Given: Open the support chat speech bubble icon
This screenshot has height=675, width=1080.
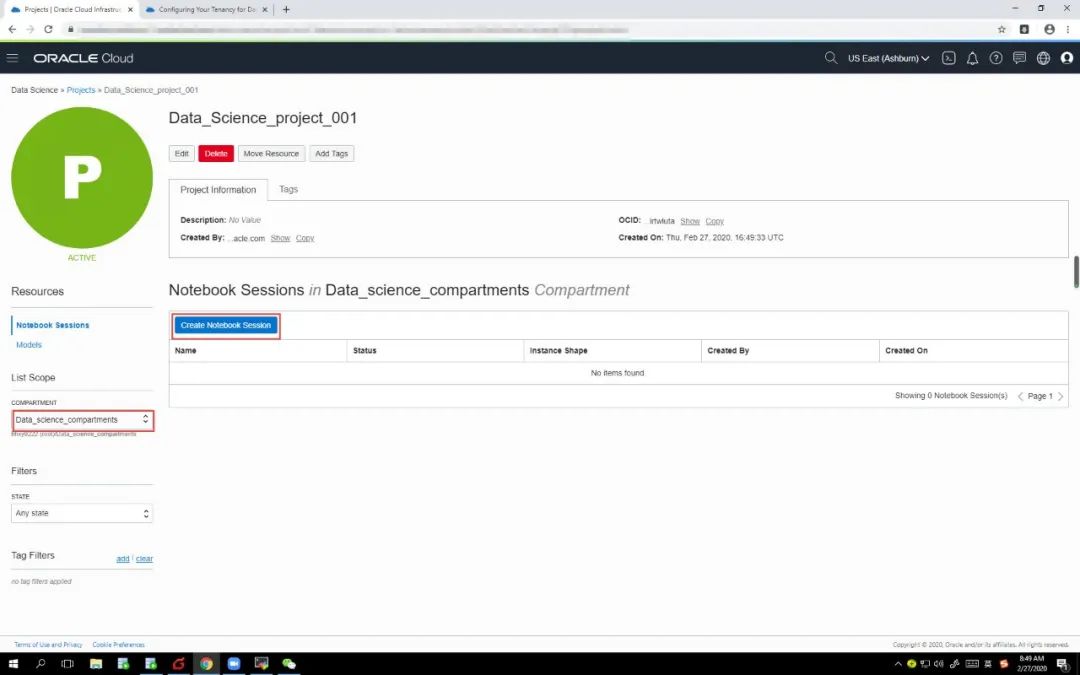Looking at the screenshot, I should point(1019,58).
